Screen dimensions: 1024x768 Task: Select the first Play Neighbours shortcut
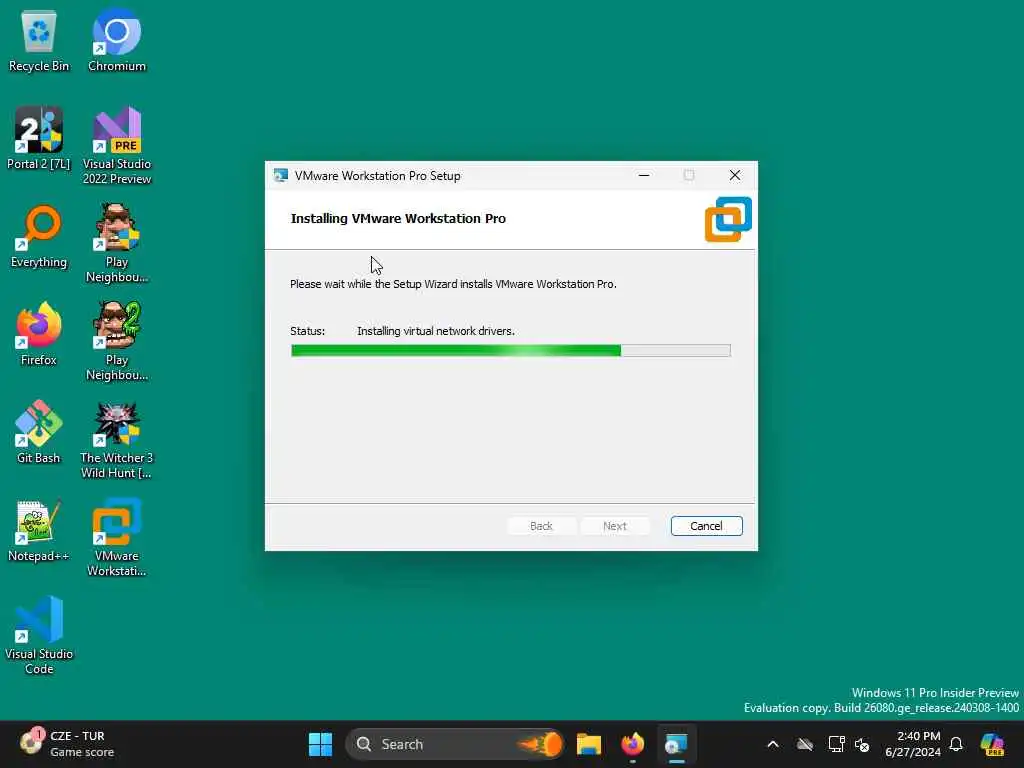pyautogui.click(x=117, y=244)
